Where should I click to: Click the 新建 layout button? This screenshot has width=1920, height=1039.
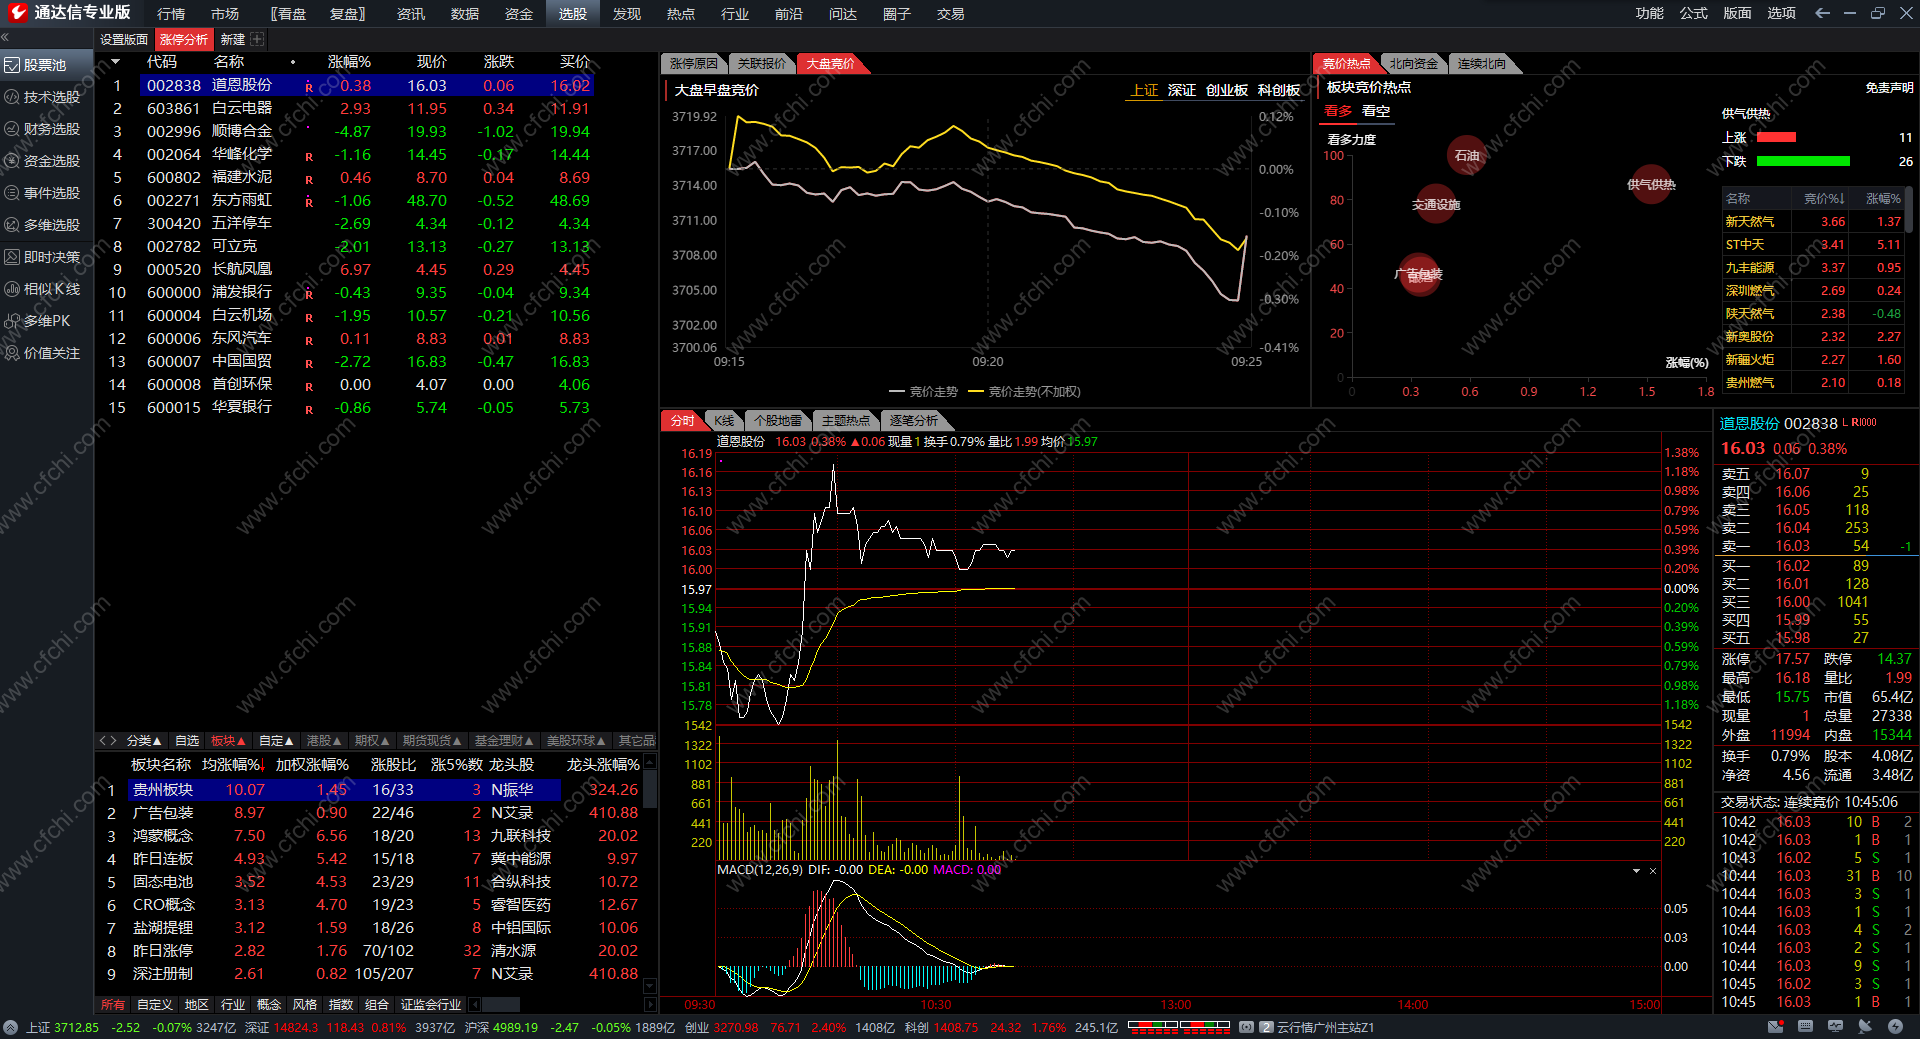point(233,39)
